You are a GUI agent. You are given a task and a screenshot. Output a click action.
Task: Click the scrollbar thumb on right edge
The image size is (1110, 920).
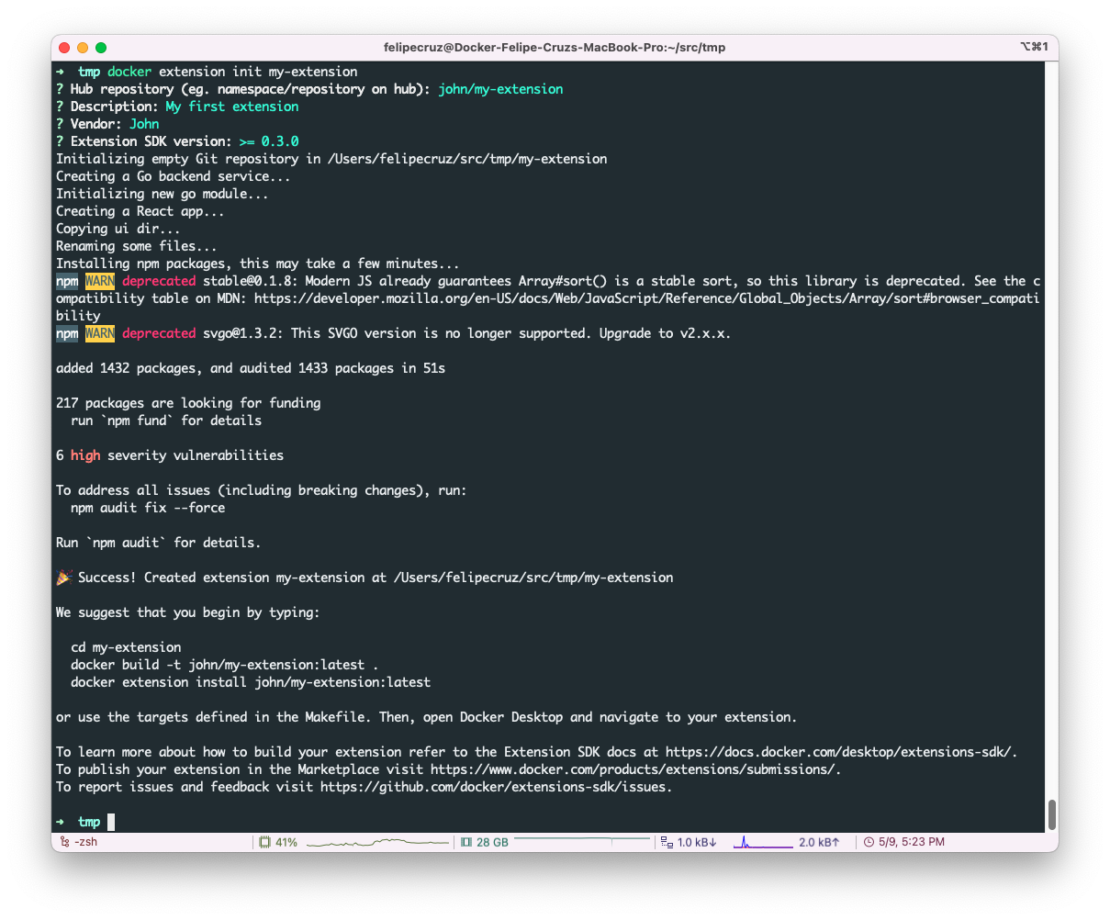click(x=1050, y=816)
